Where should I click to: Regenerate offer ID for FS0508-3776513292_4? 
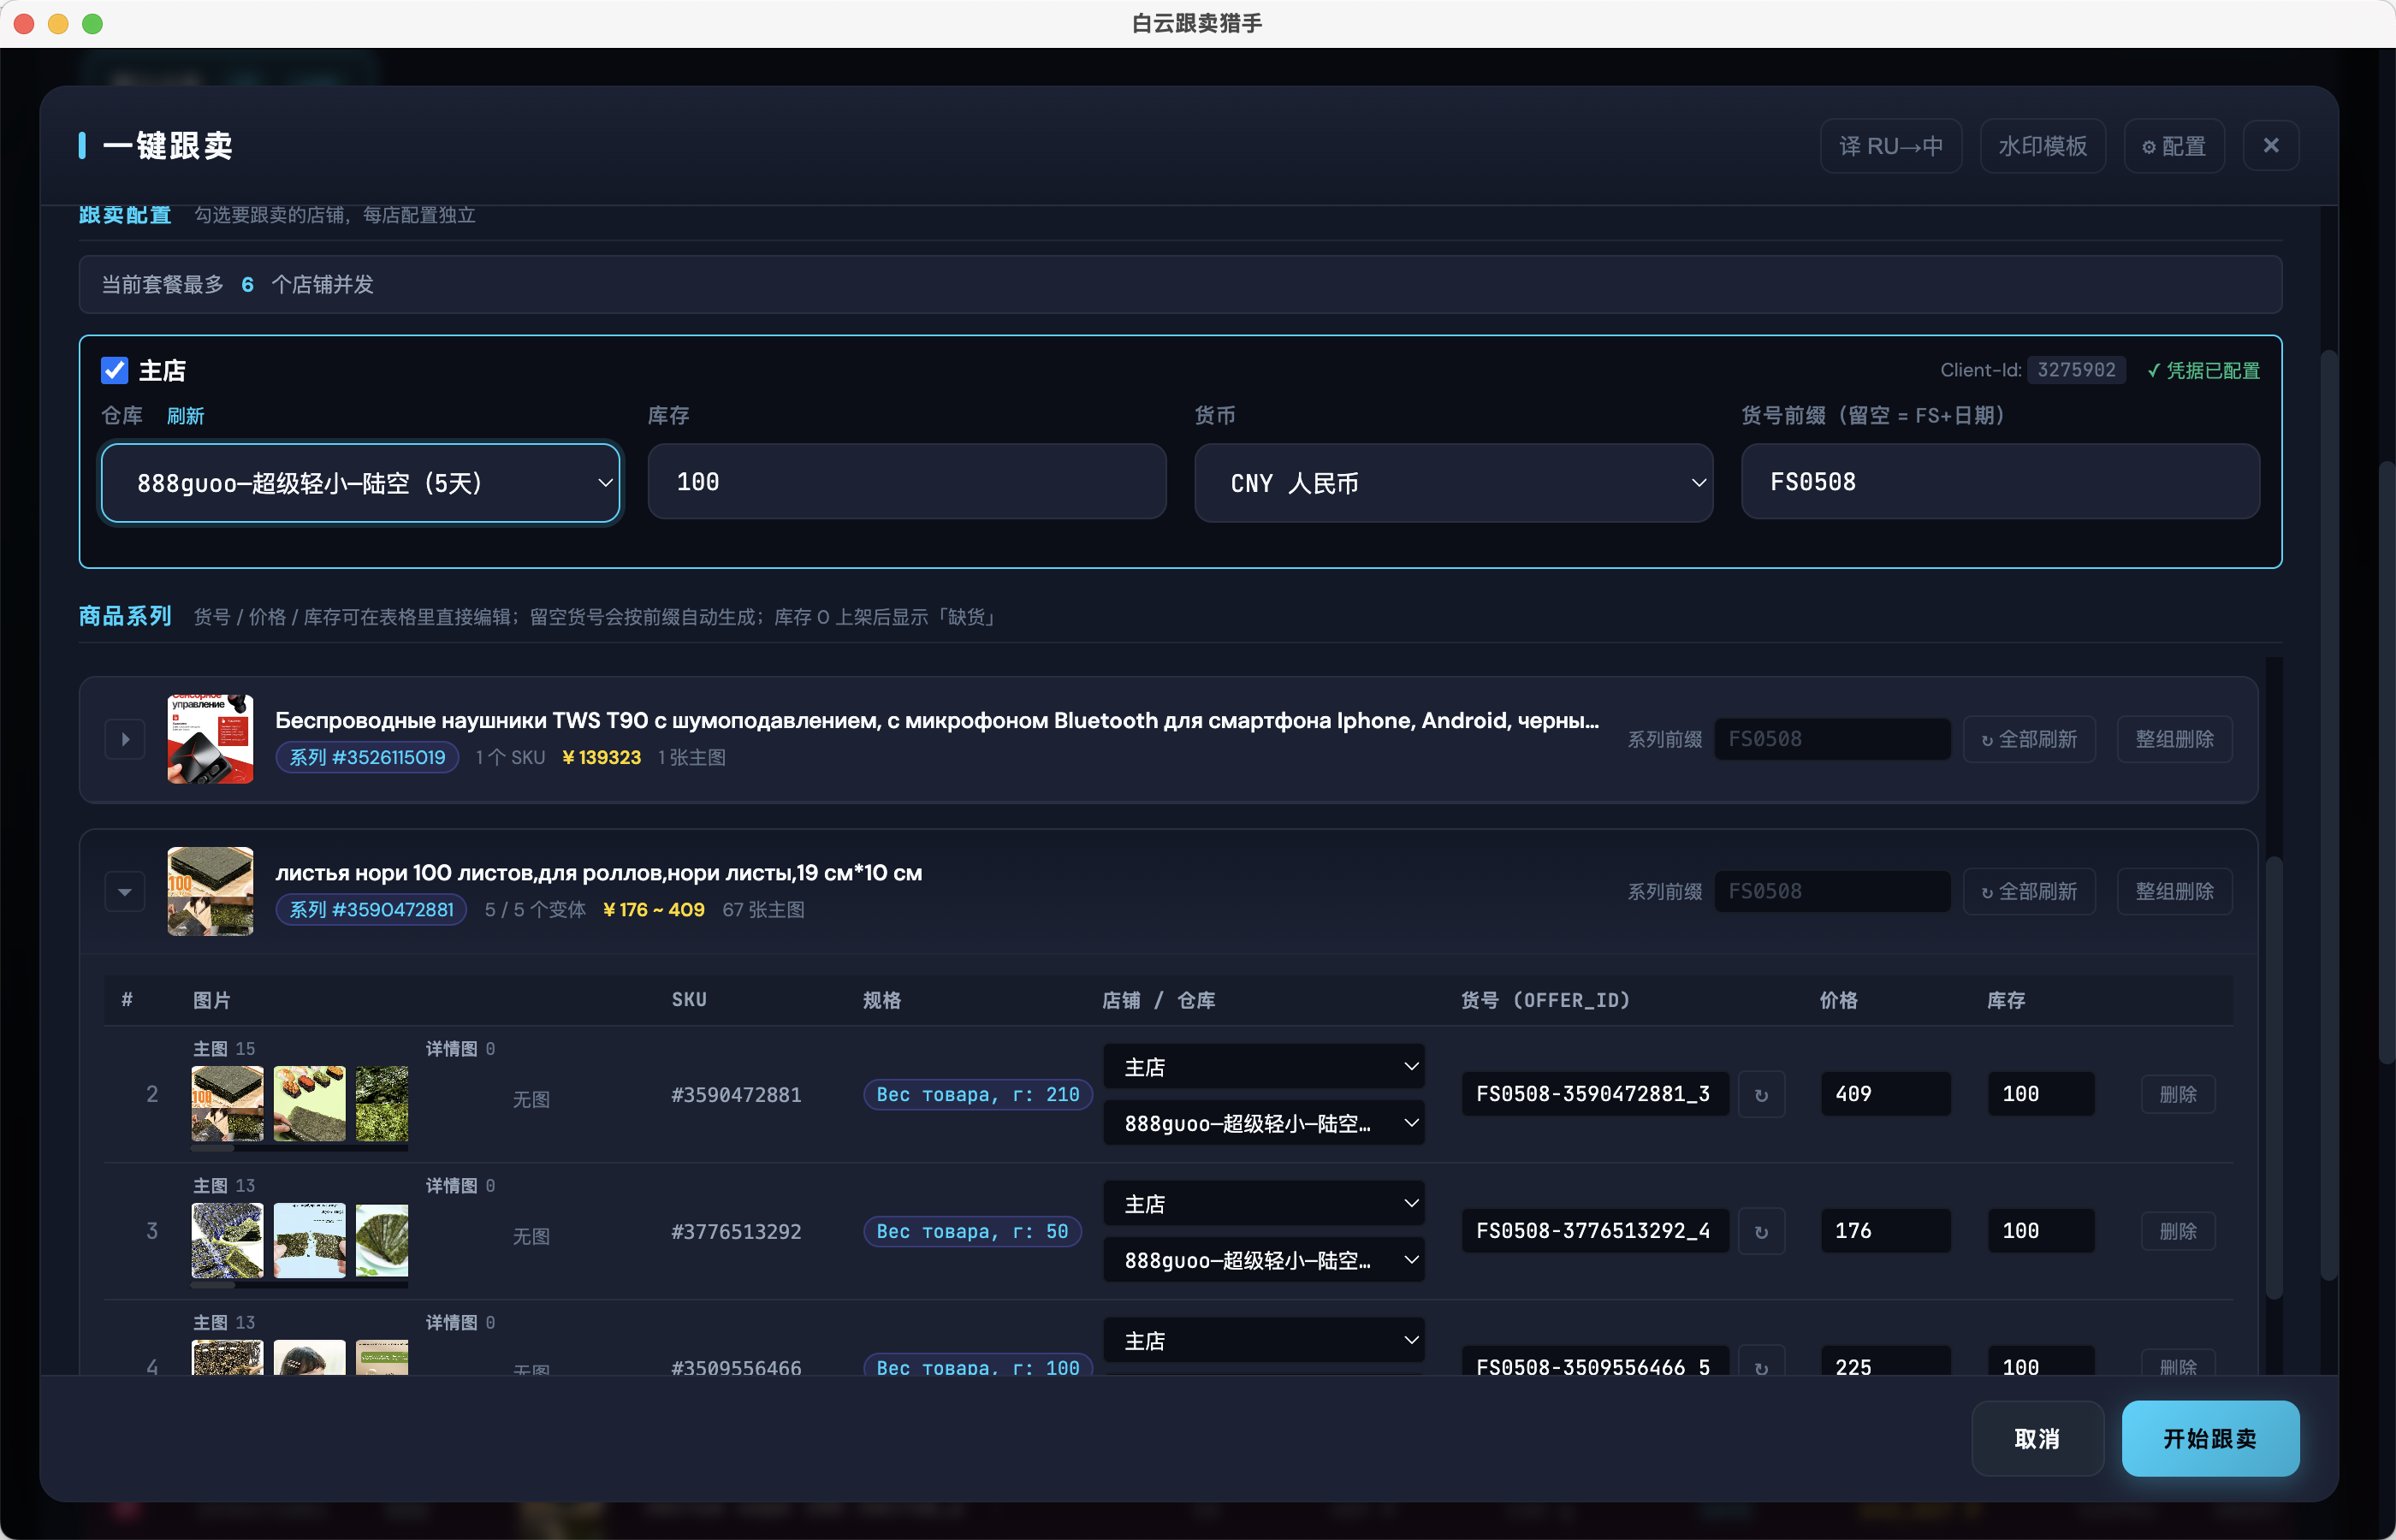coord(1762,1232)
